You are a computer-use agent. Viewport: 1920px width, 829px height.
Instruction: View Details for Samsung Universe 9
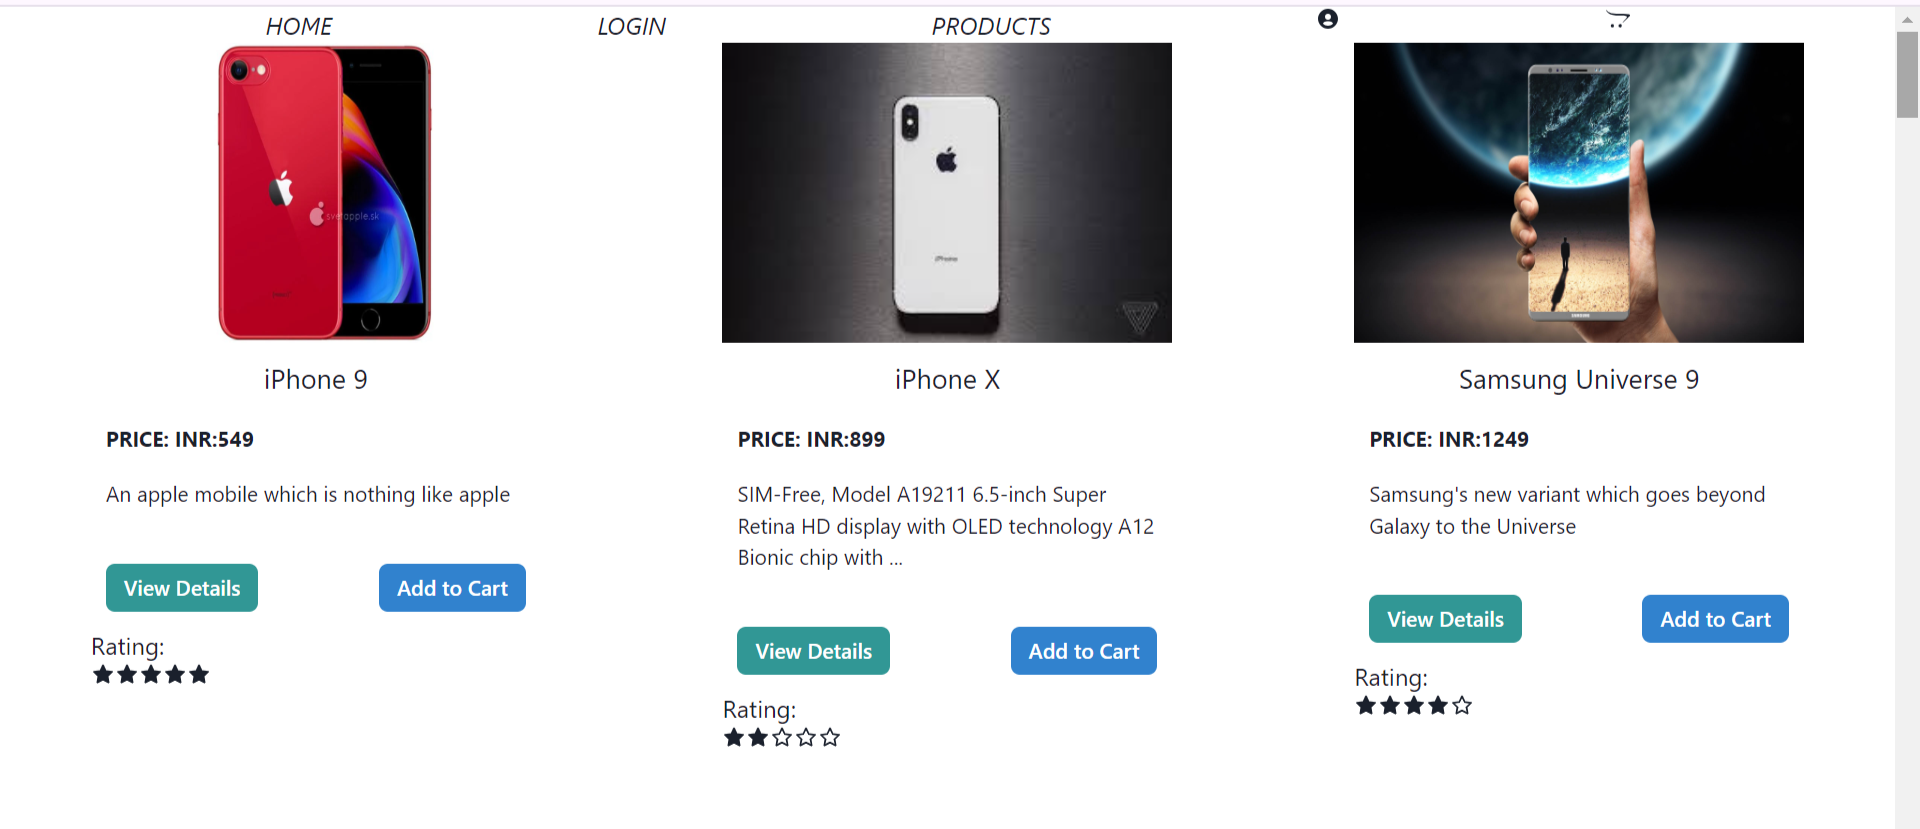1445,619
